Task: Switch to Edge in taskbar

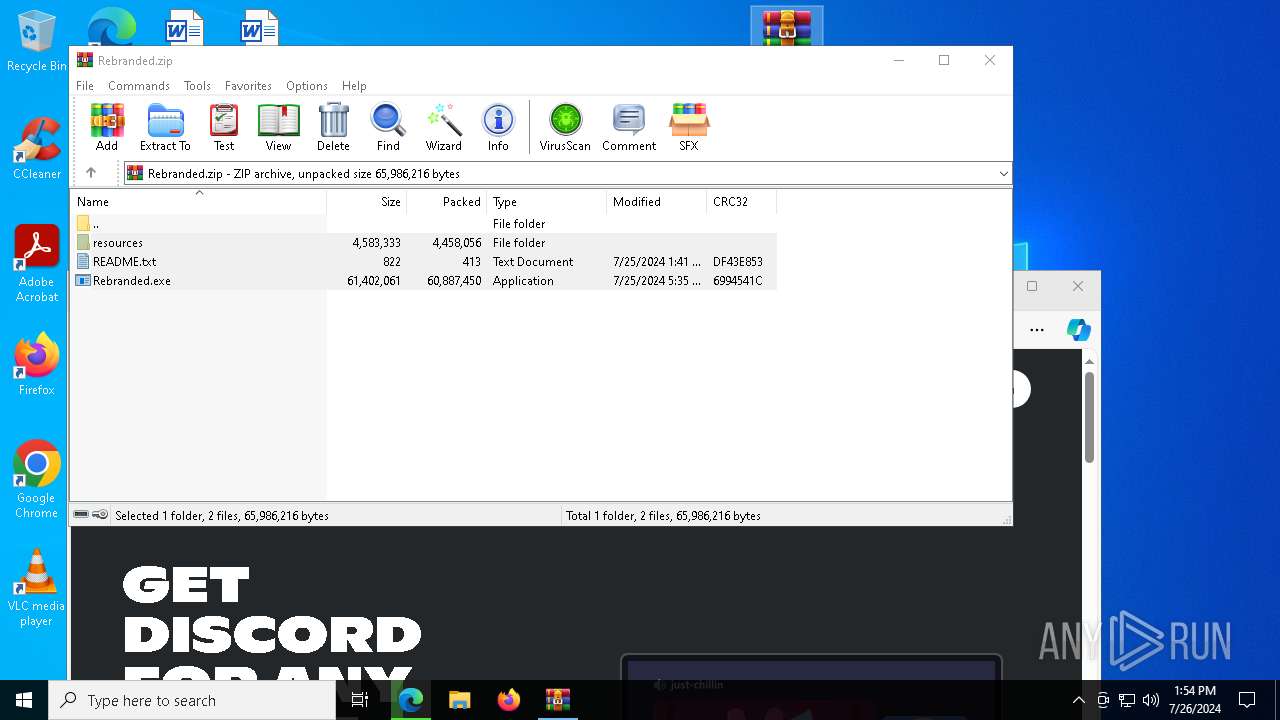Action: pyautogui.click(x=411, y=700)
